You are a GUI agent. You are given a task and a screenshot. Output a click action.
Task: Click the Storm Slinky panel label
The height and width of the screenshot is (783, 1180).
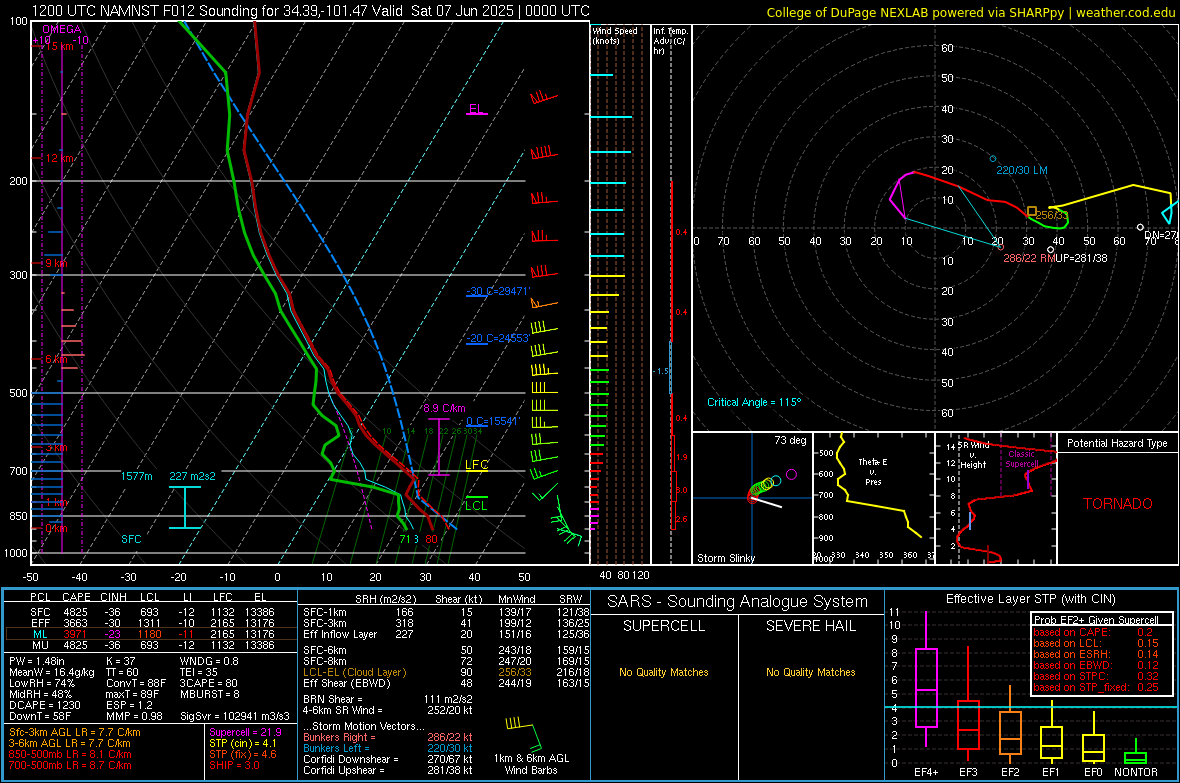(x=725, y=558)
